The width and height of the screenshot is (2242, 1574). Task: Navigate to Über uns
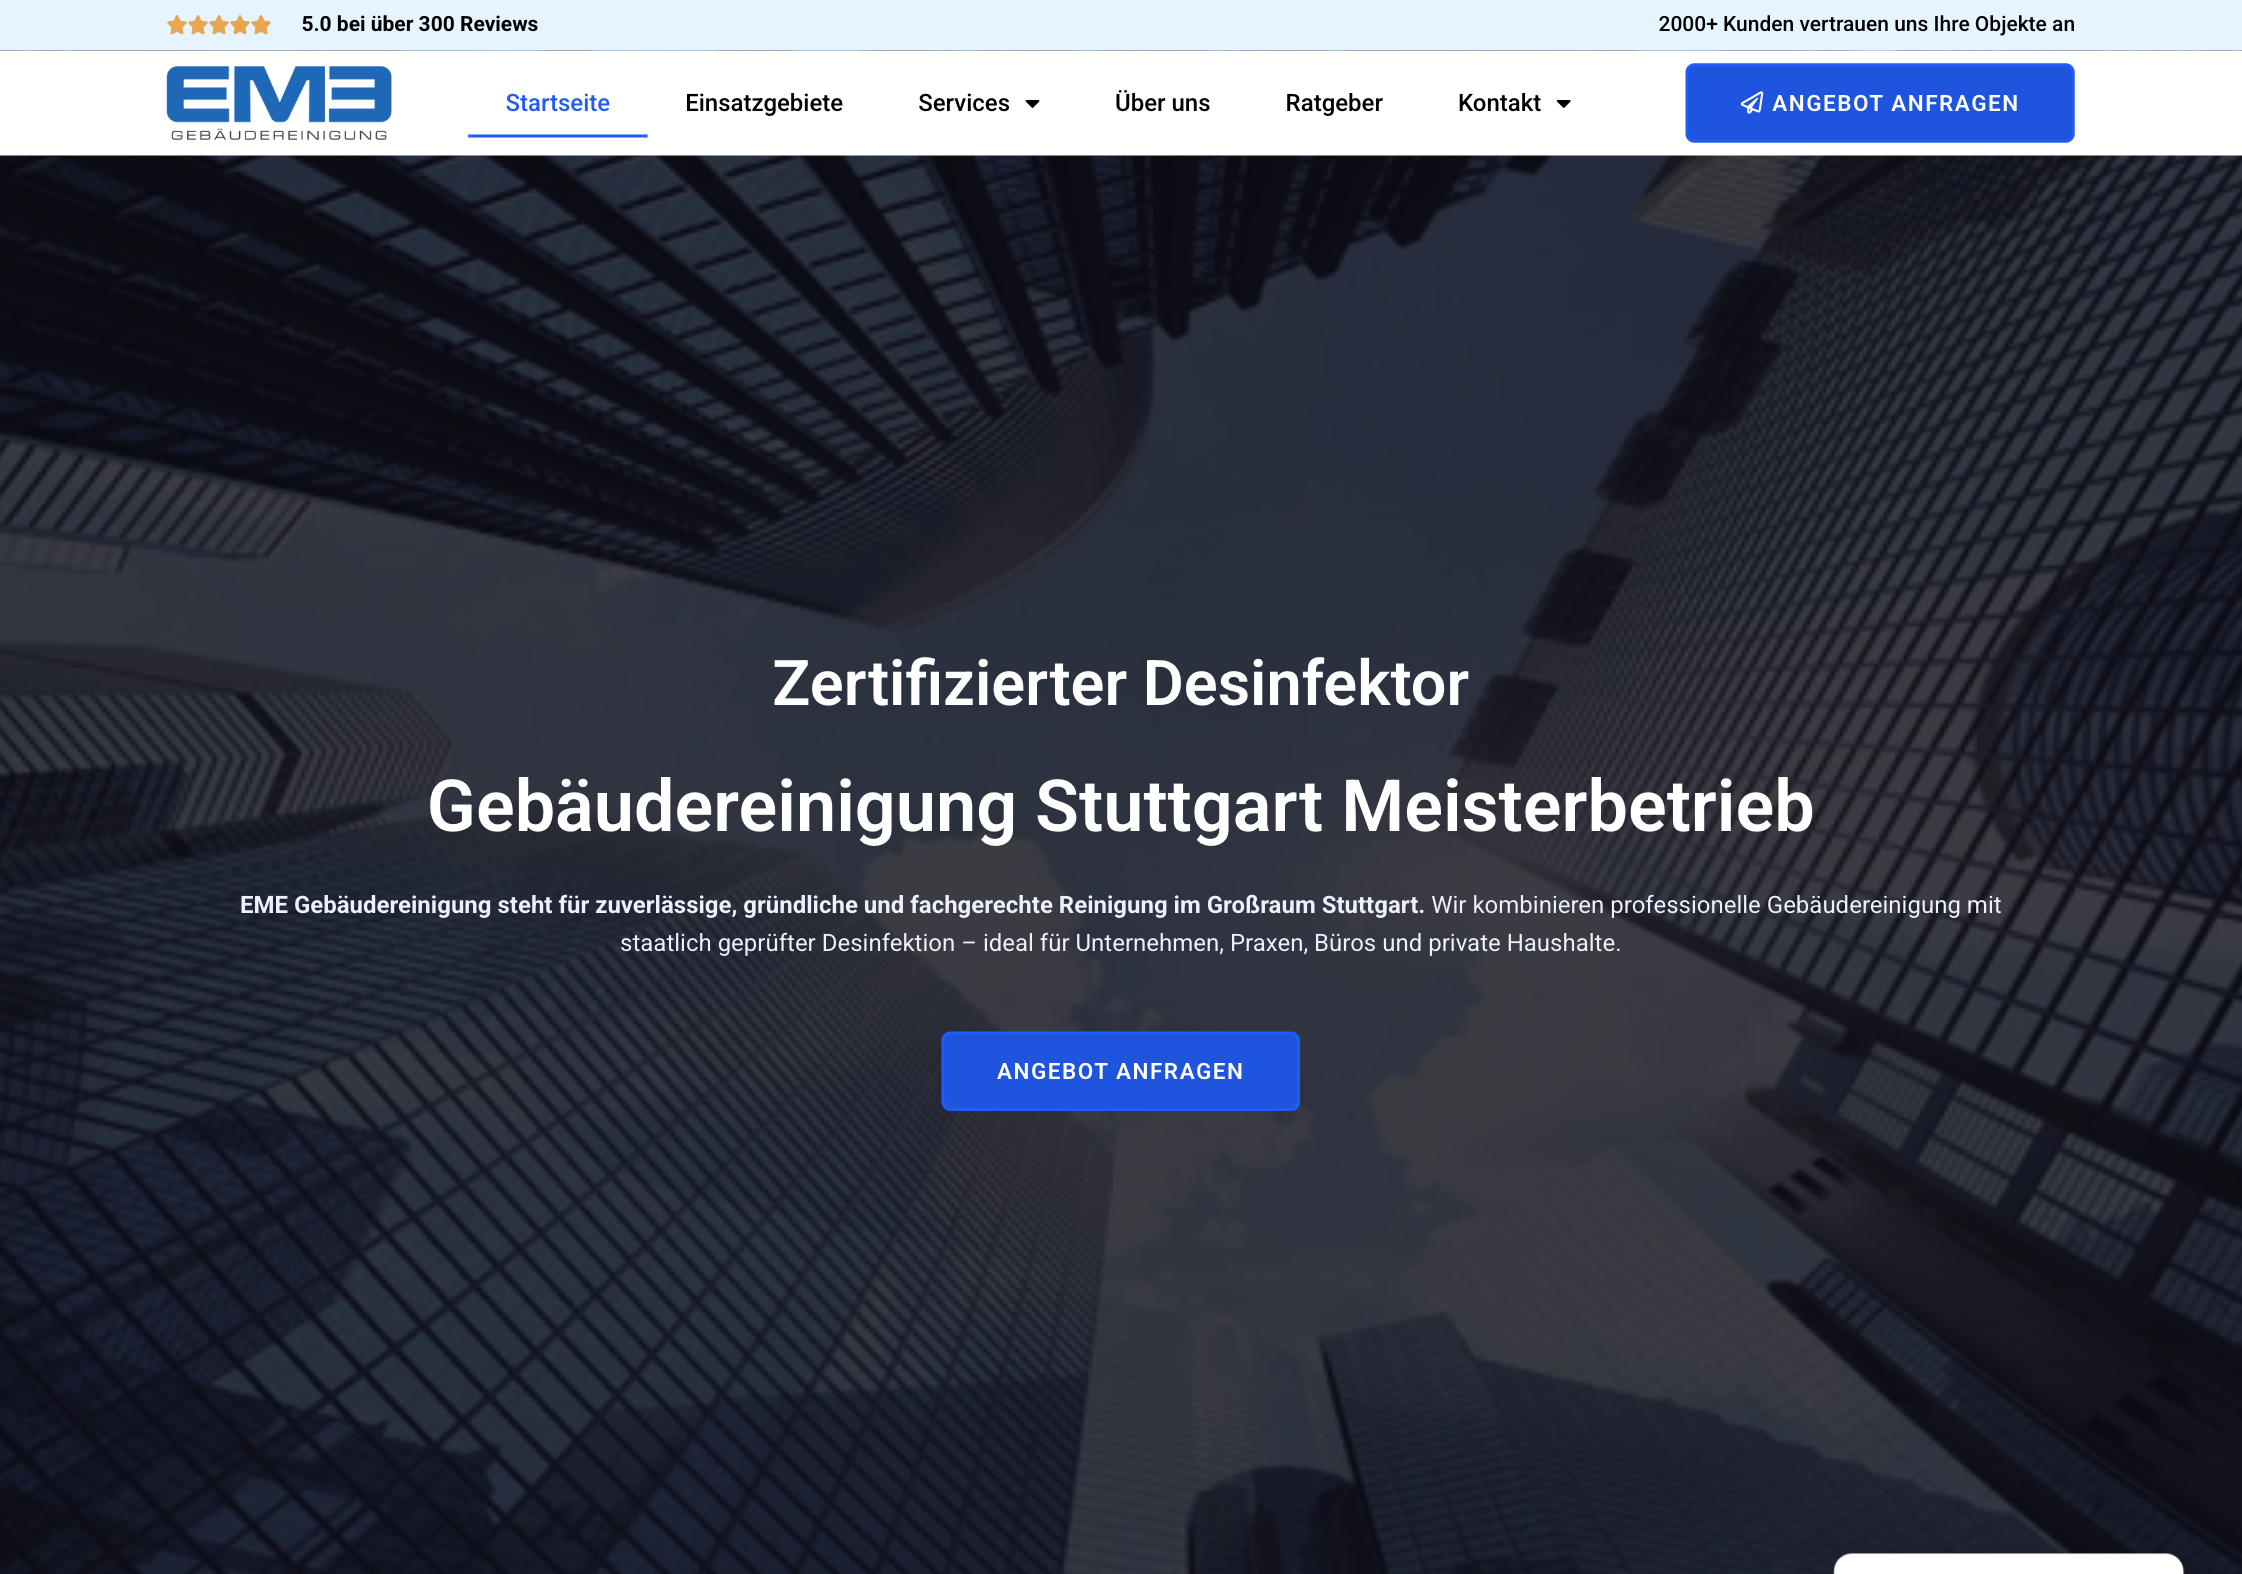coord(1161,103)
